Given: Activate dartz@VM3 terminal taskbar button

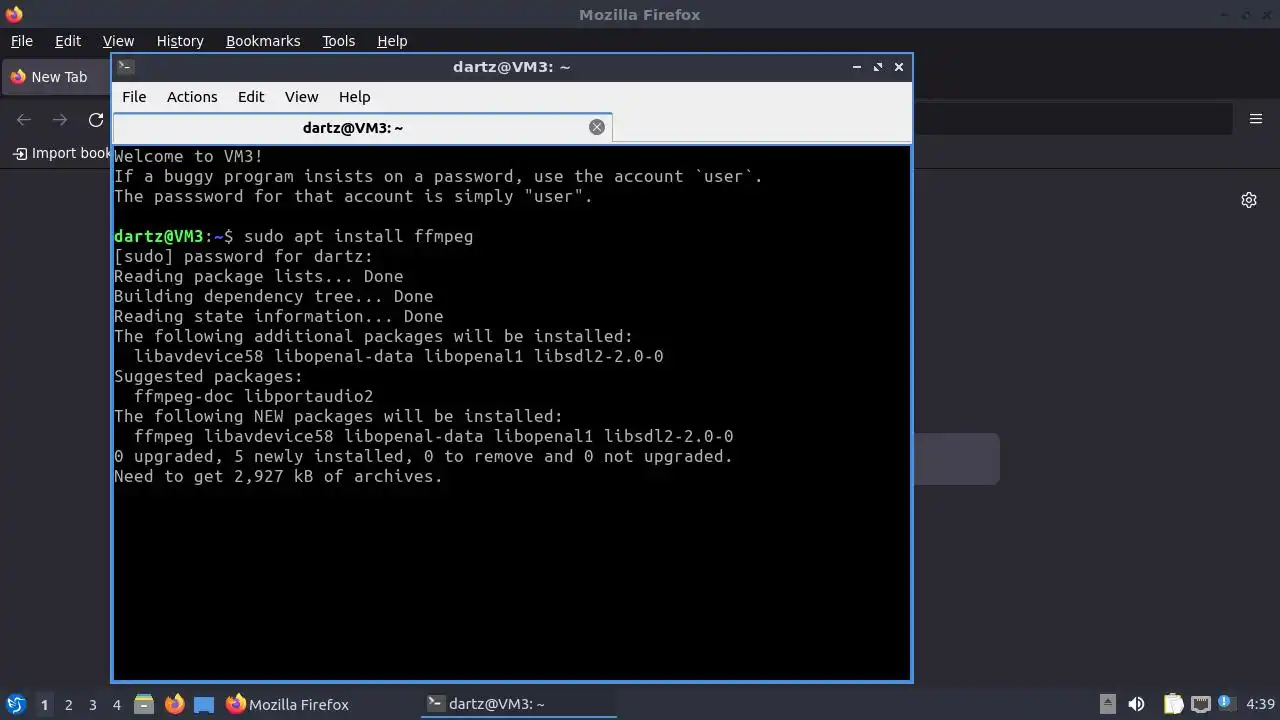Looking at the screenshot, I should (518, 704).
